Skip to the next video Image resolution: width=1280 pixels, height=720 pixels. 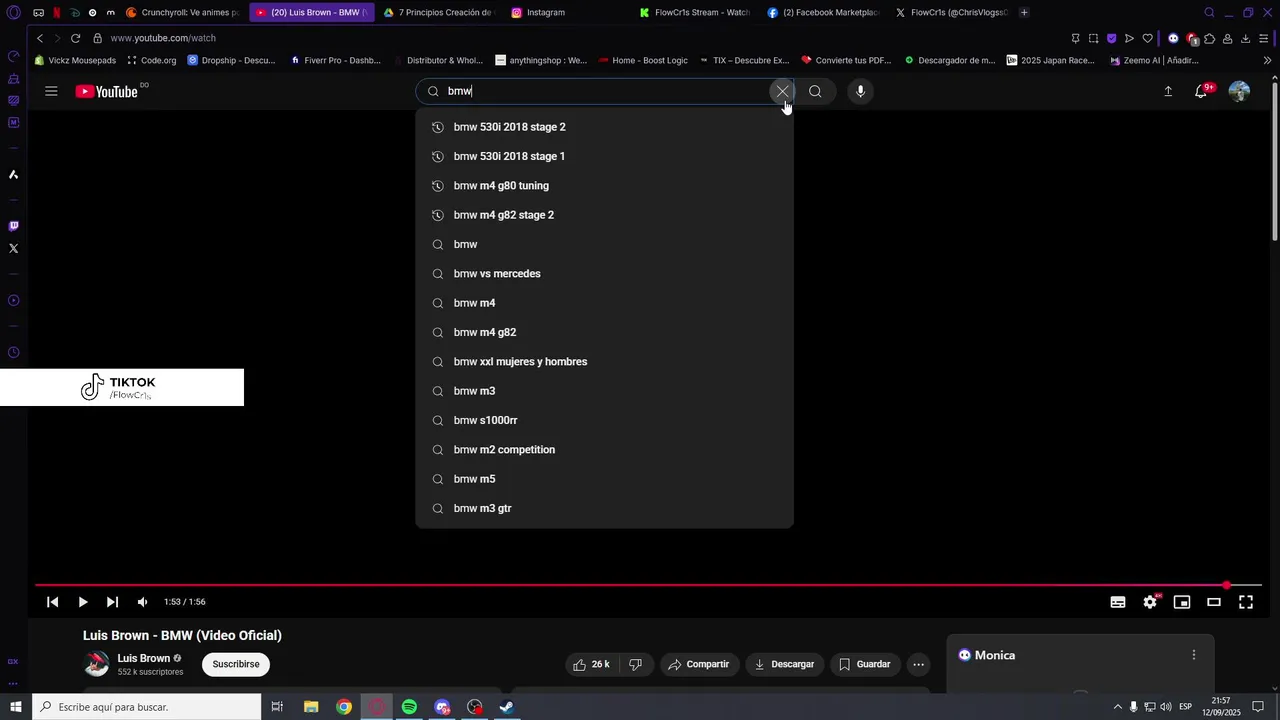pos(112,602)
